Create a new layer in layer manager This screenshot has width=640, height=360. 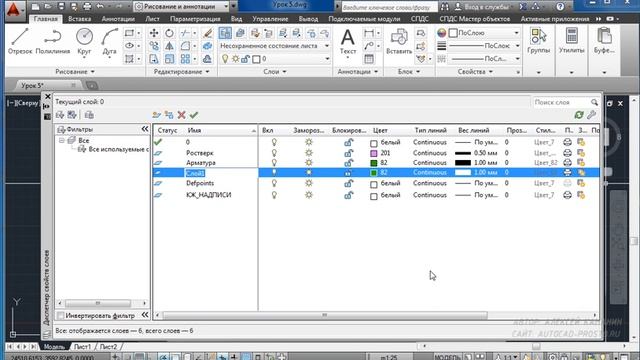click(x=156, y=115)
